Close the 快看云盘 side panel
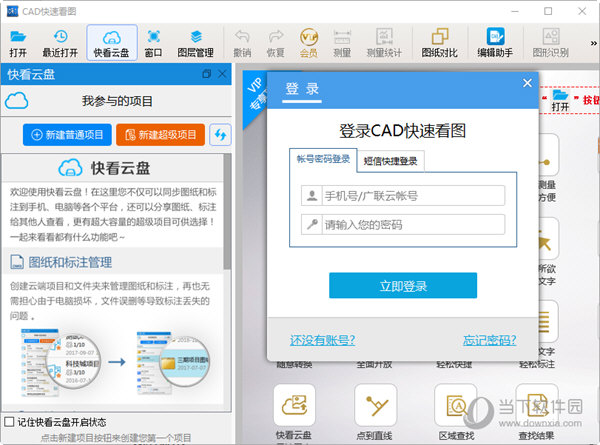This screenshot has width=600, height=445. pos(222,74)
